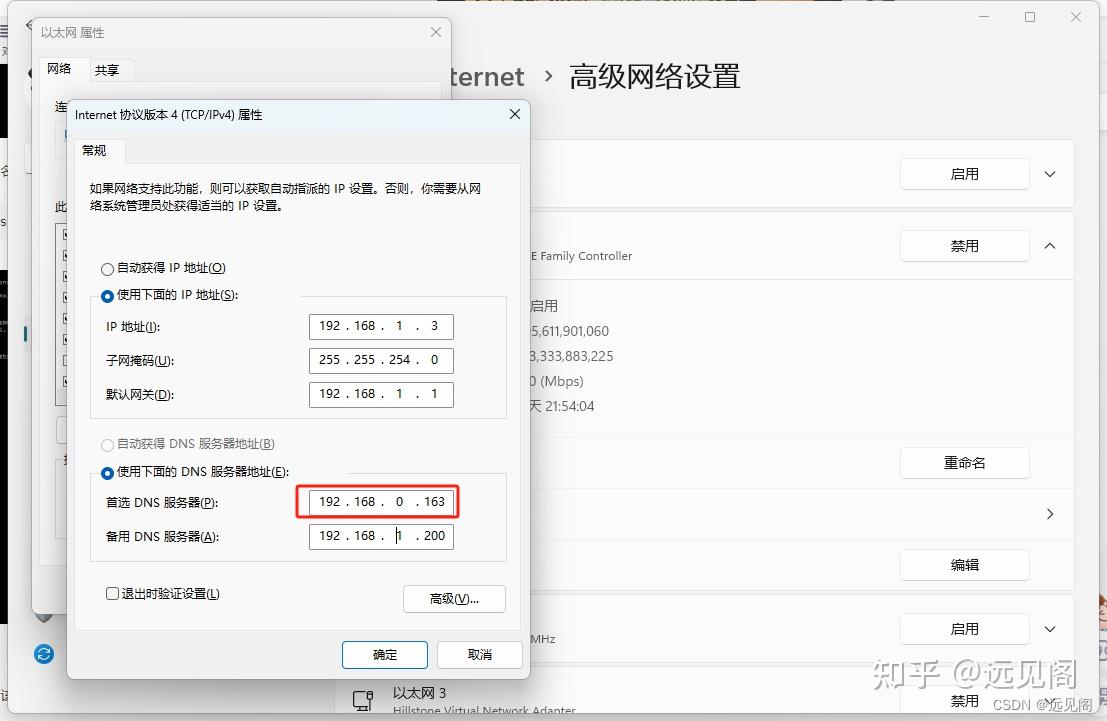Image resolution: width=1107 pixels, height=721 pixels.
Task: Click the right-arrow chevron above the 编辑 button
Action: tap(1049, 513)
